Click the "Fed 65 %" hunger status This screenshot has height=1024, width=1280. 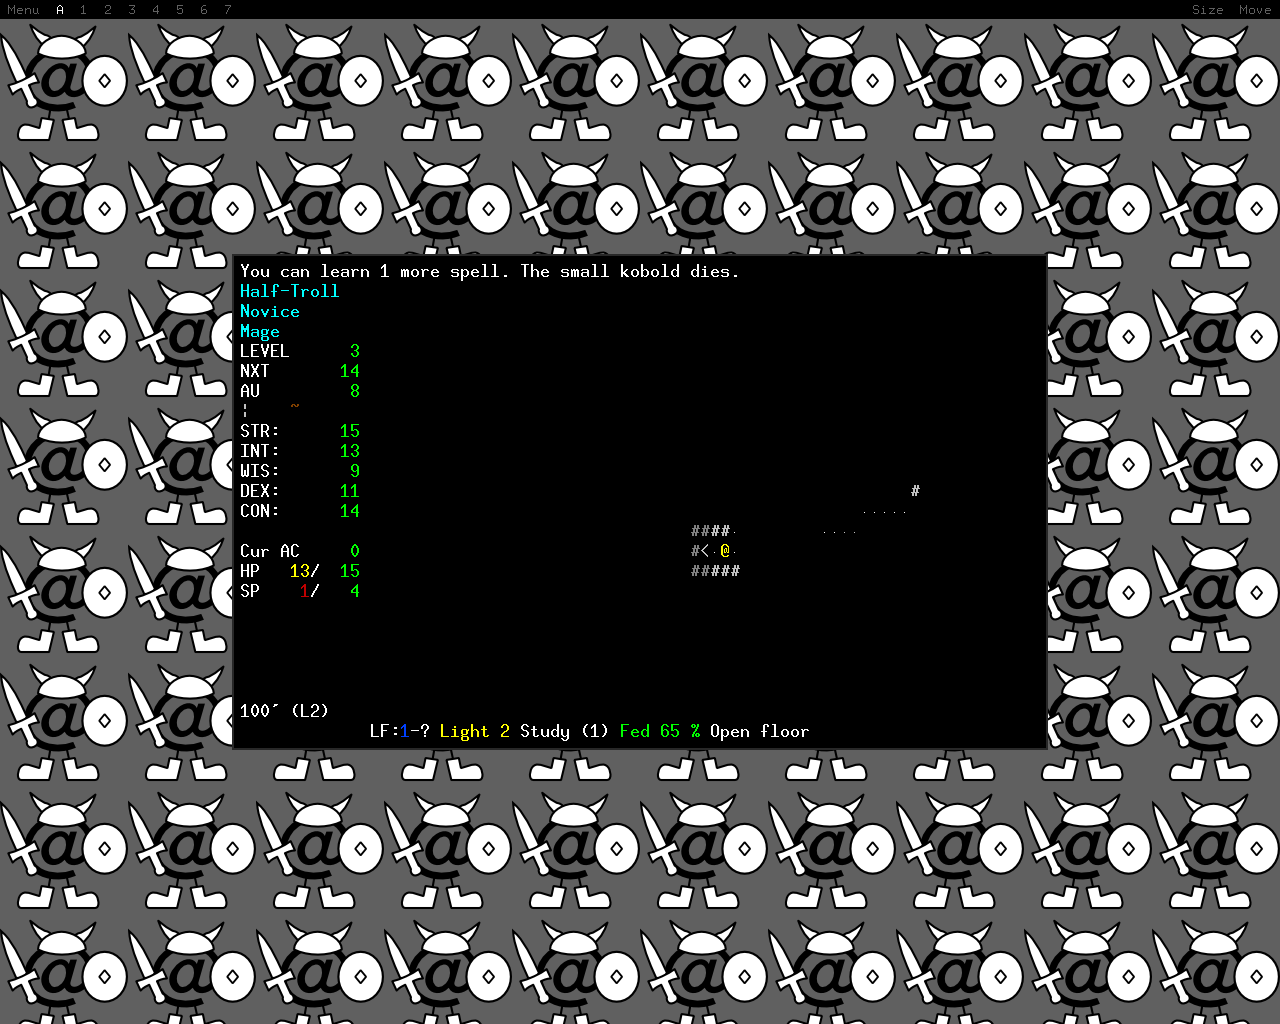660,731
